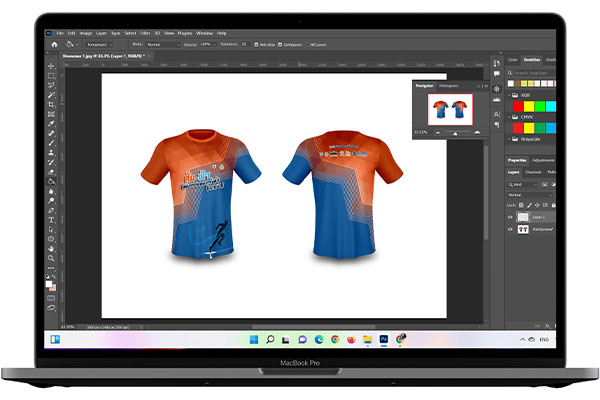Switch to the Channels tab
Image resolution: width=600 pixels, height=400 pixels.
[x=533, y=172]
